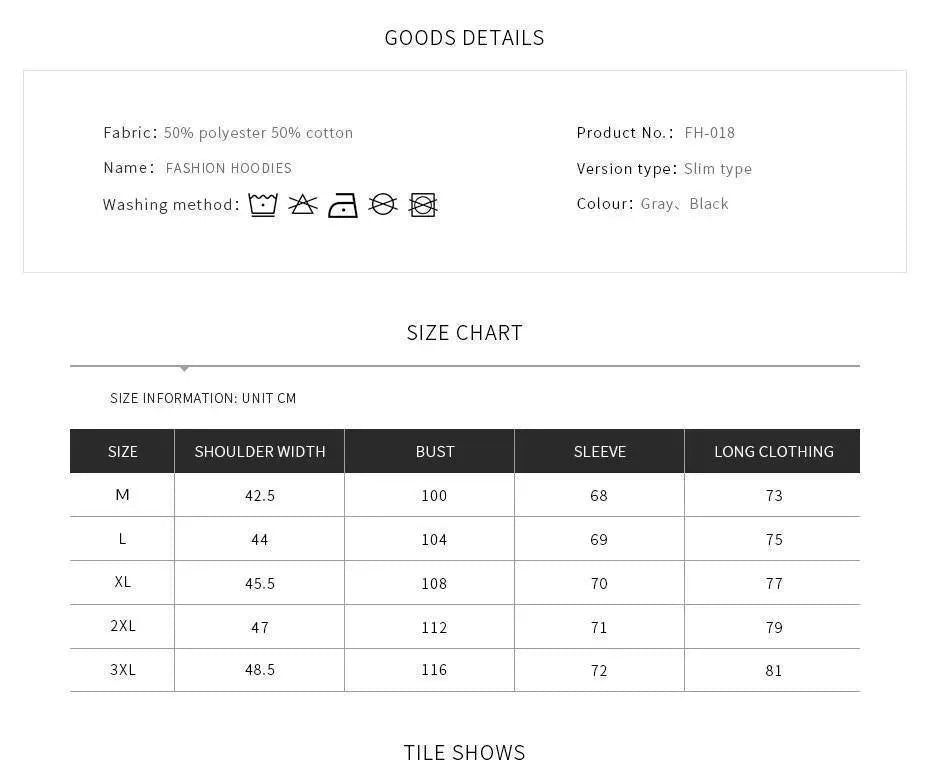The width and height of the screenshot is (930, 776).
Task: Choose the 3XL size row label
Action: (123, 670)
